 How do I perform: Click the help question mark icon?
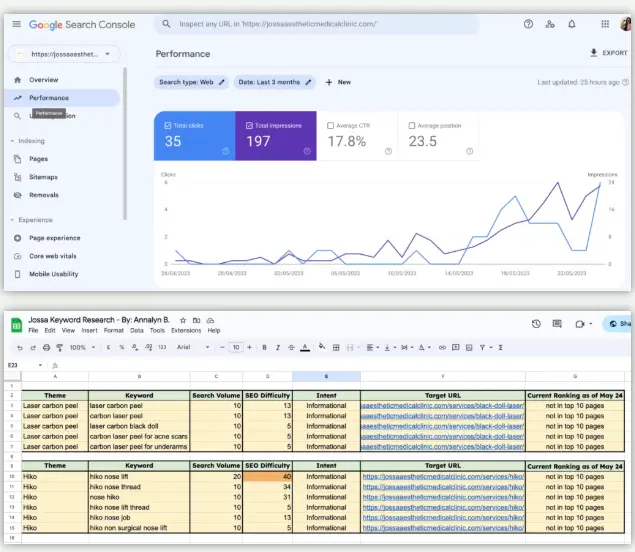(528, 24)
